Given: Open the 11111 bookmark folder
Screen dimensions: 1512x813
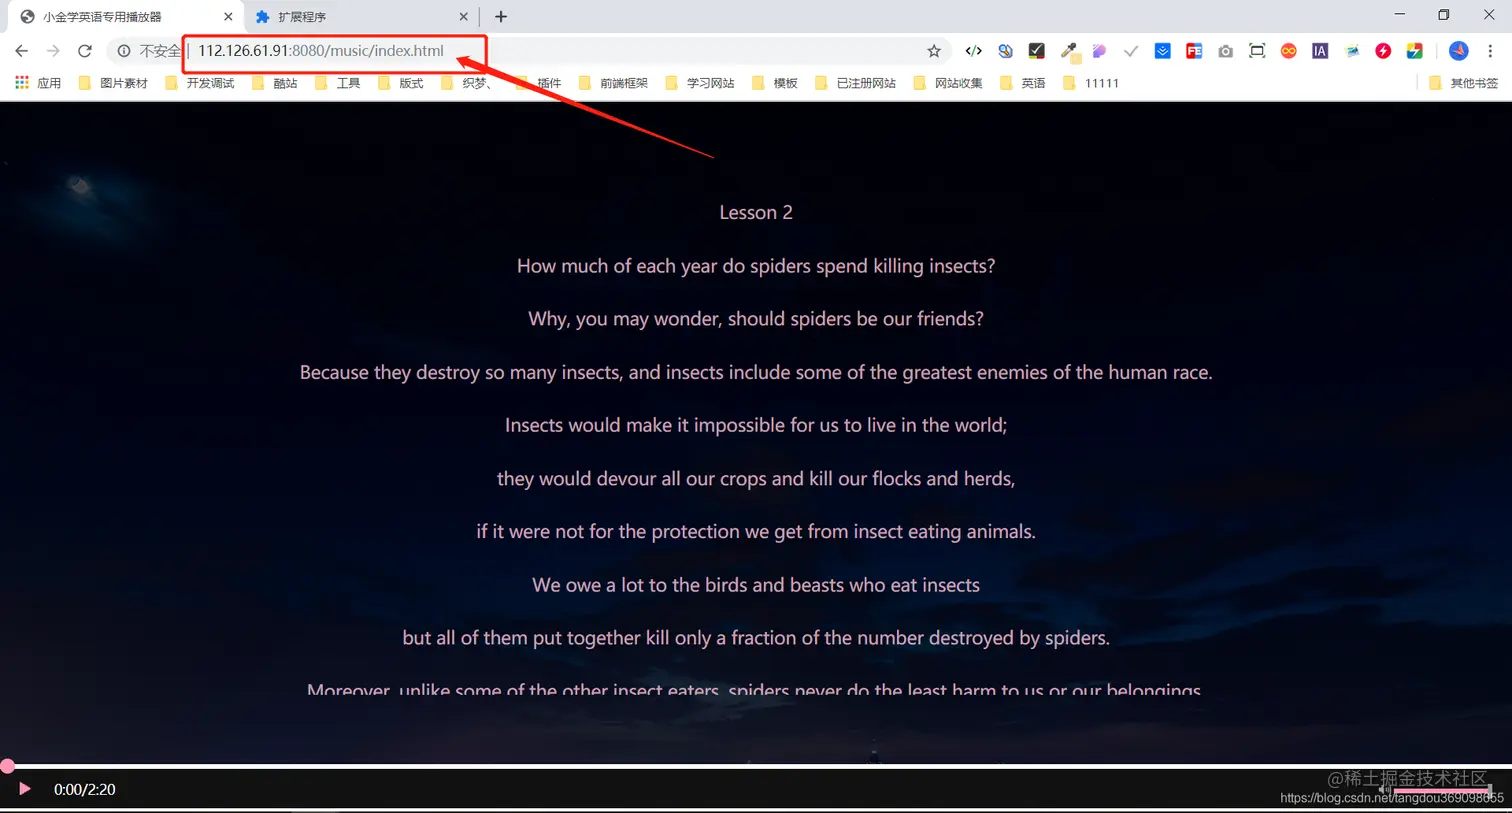Looking at the screenshot, I should click(x=1090, y=83).
